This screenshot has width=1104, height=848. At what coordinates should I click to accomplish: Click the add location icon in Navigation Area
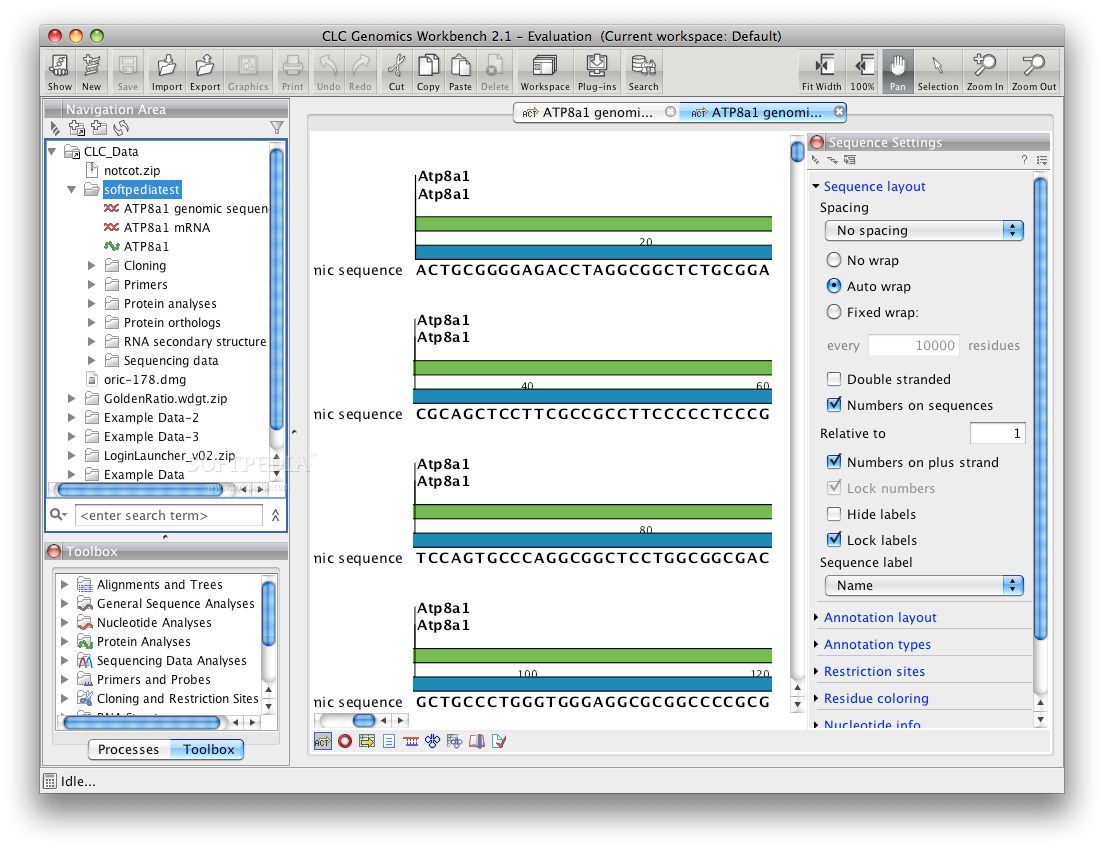(77, 127)
